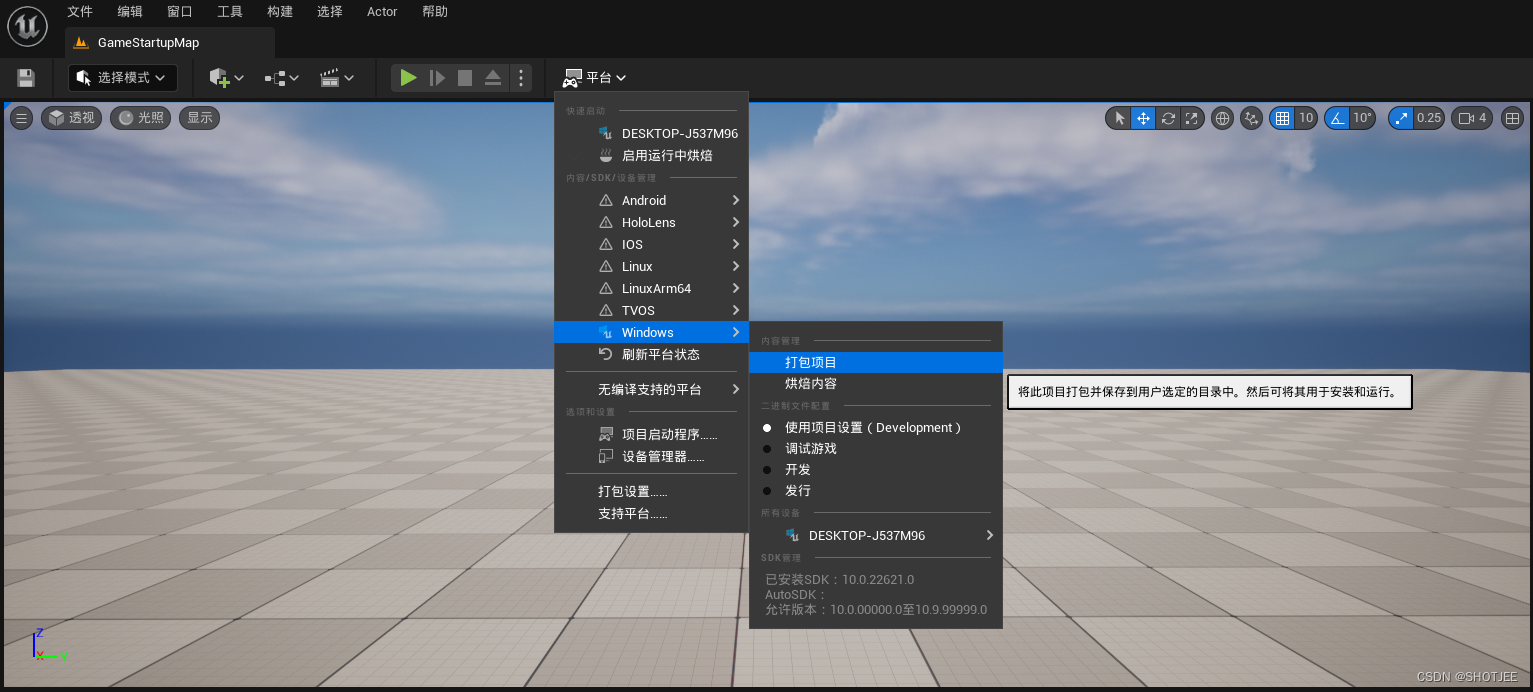Viewport: 1533px width, 692px height.
Task: Open the Play in Editor options dots
Action: (521, 77)
